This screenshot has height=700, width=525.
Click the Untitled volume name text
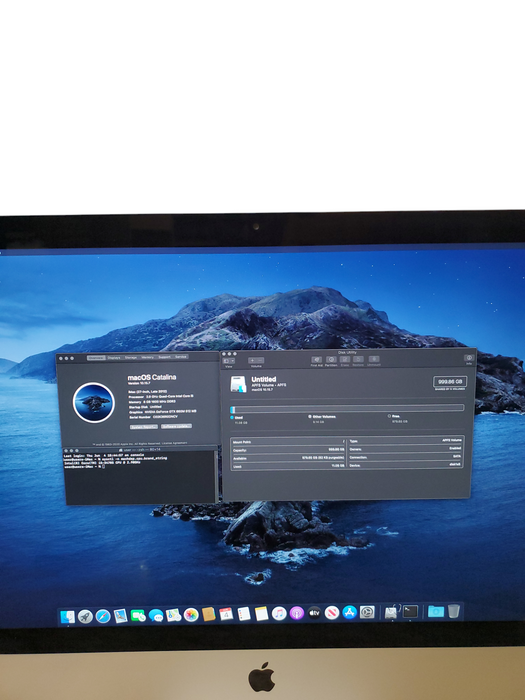[263, 379]
